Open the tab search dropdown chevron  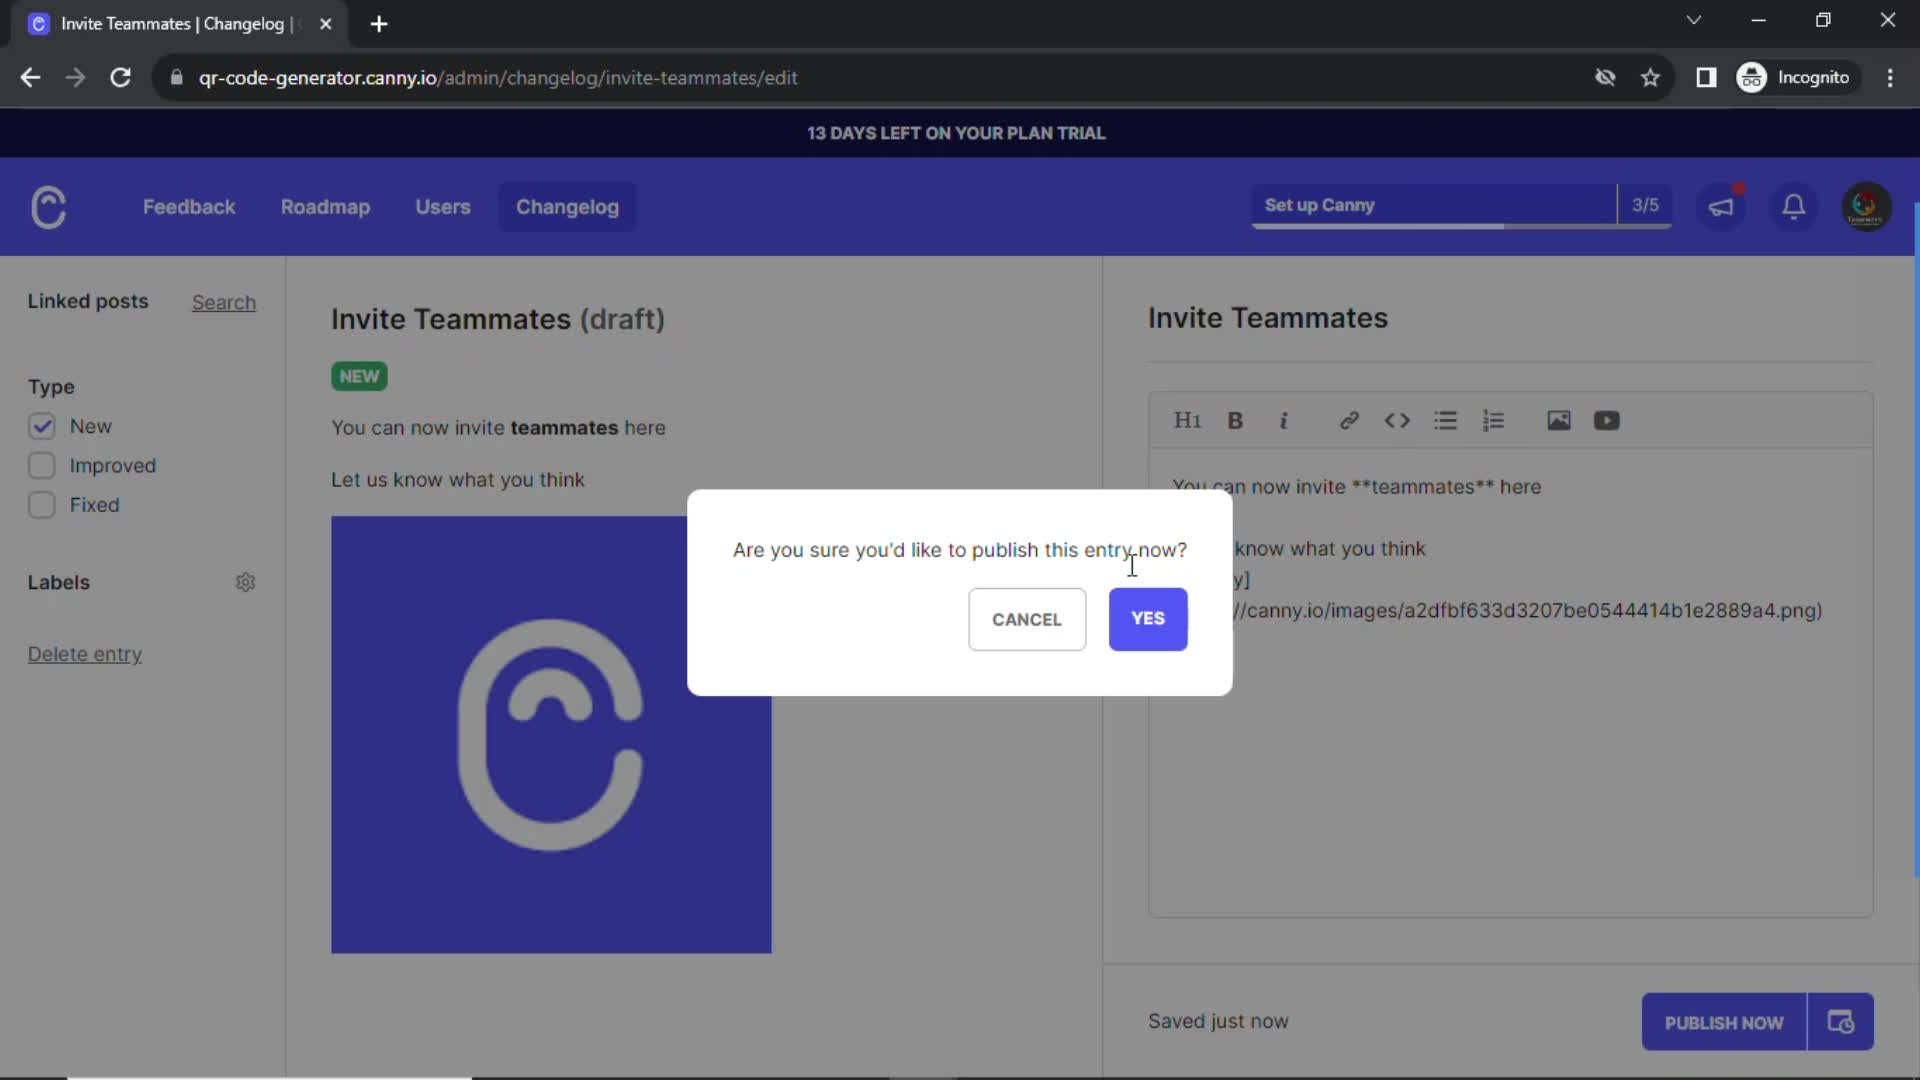[1693, 20]
